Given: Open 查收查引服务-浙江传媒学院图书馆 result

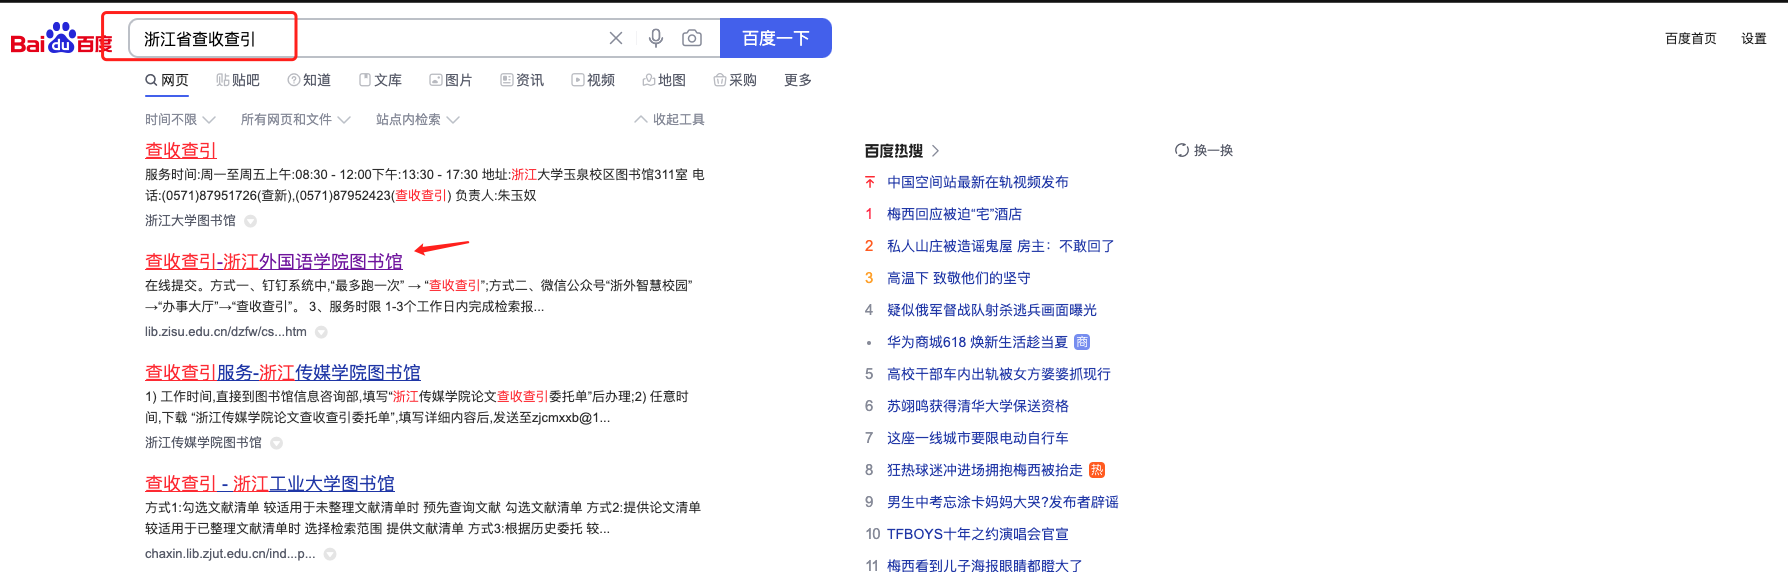Looking at the screenshot, I should click(283, 372).
